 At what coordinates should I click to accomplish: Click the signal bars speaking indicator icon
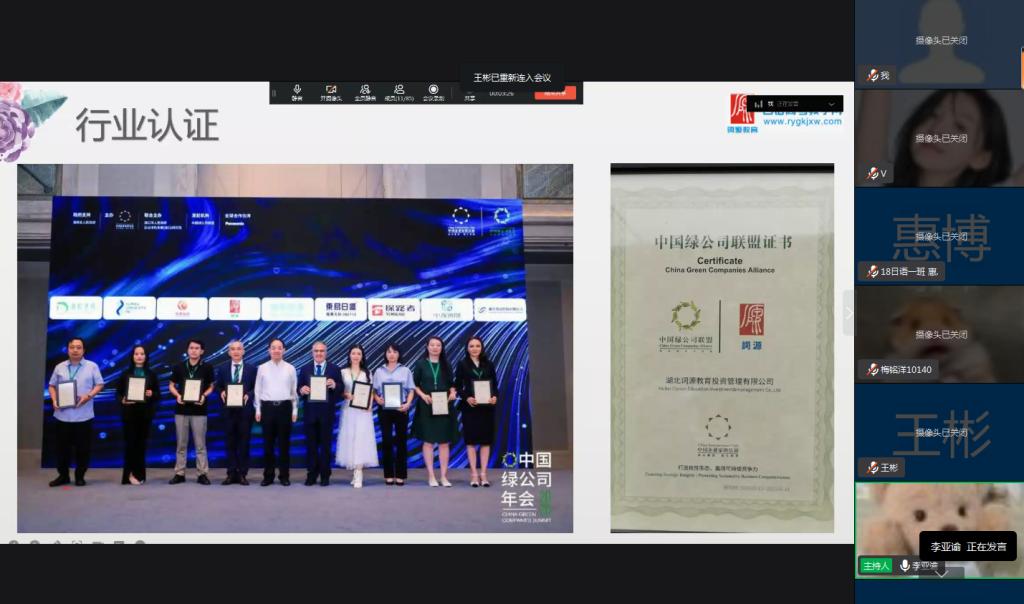pyautogui.click(x=758, y=103)
